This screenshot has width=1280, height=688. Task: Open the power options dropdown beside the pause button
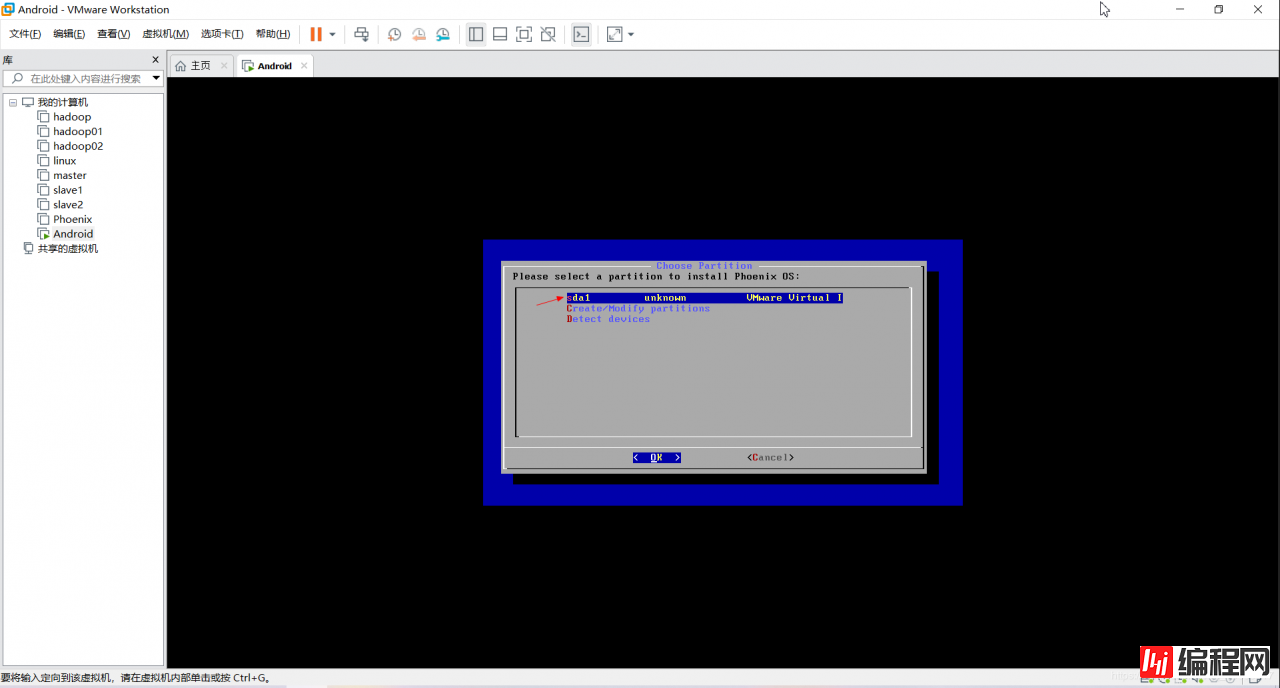(333, 34)
